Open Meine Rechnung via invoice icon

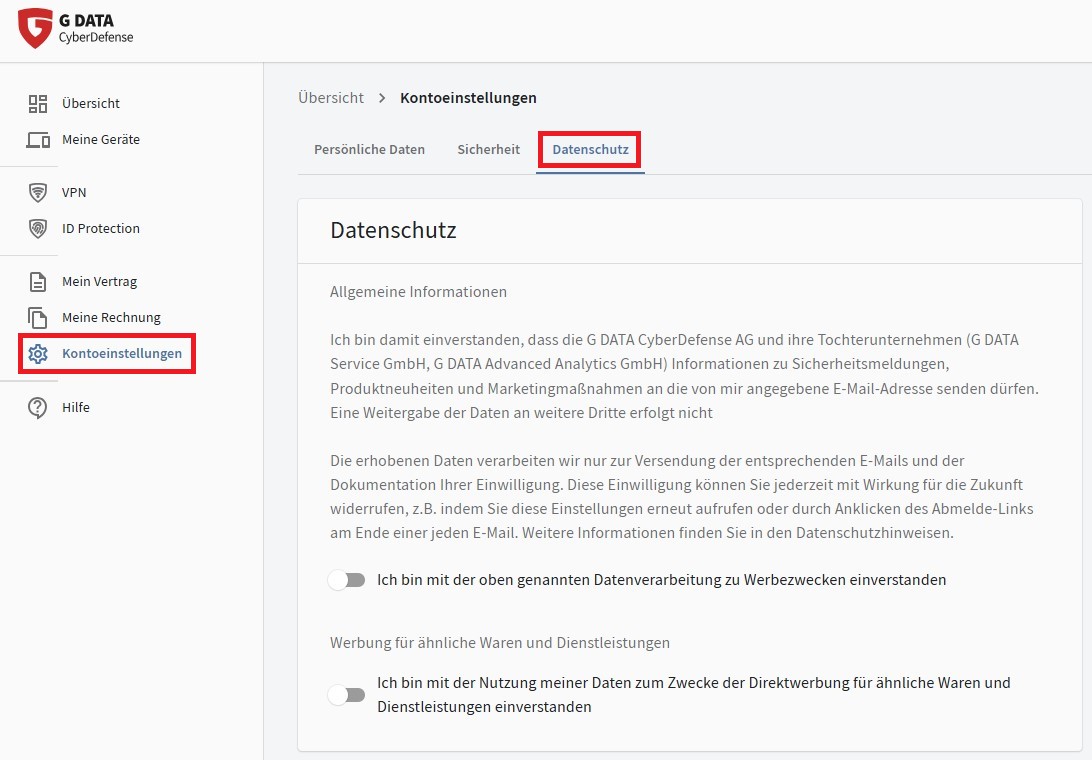coord(38,317)
